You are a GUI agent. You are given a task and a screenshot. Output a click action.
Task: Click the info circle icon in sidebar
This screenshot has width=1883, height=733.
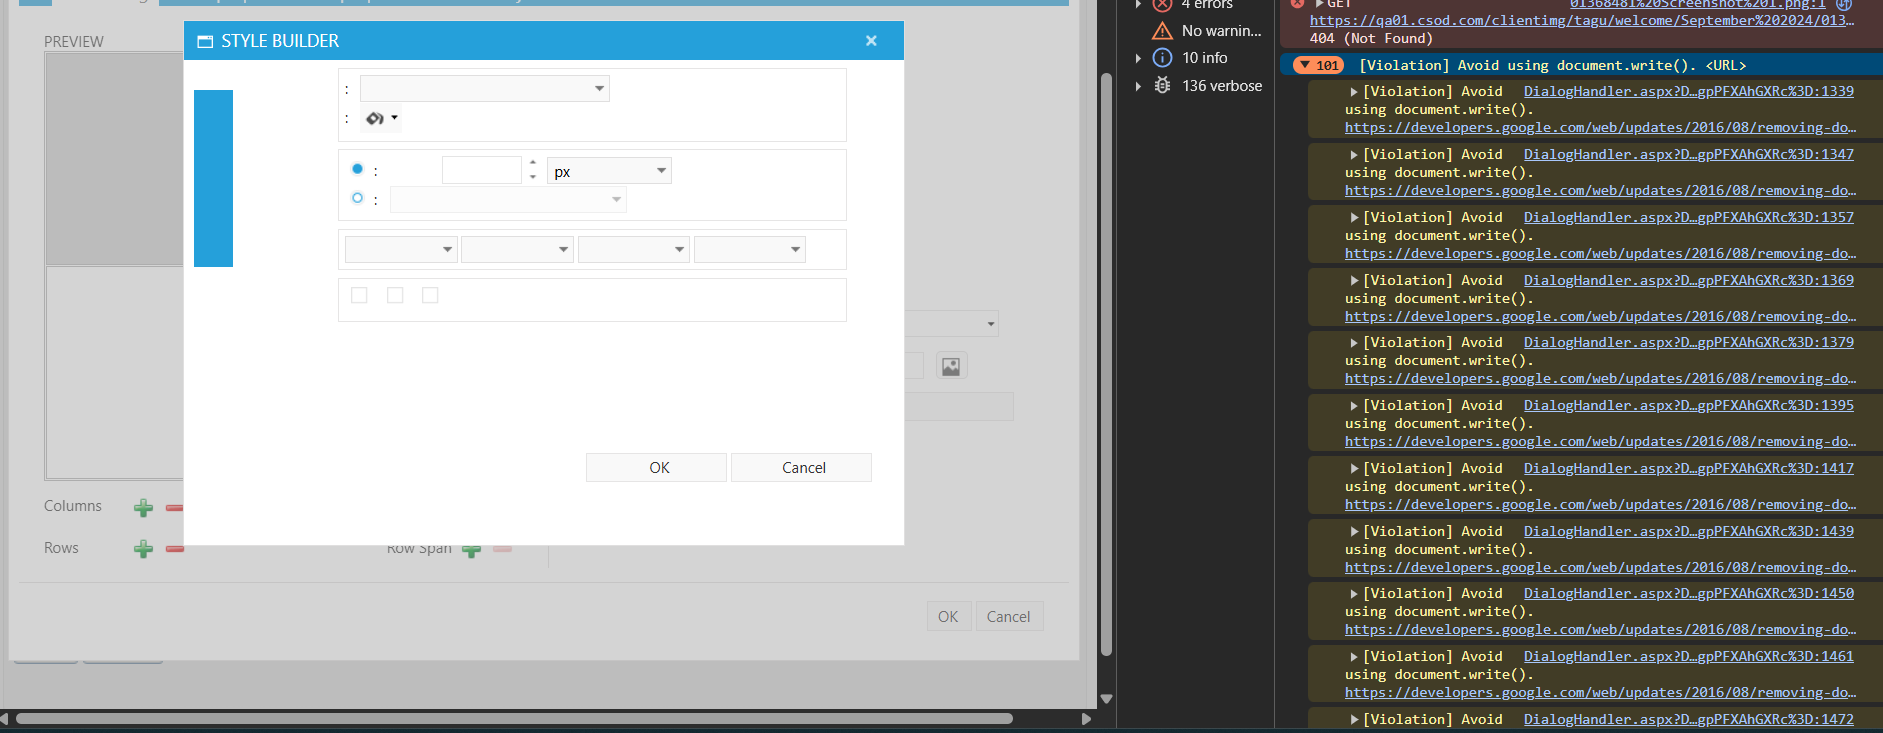click(x=1162, y=58)
